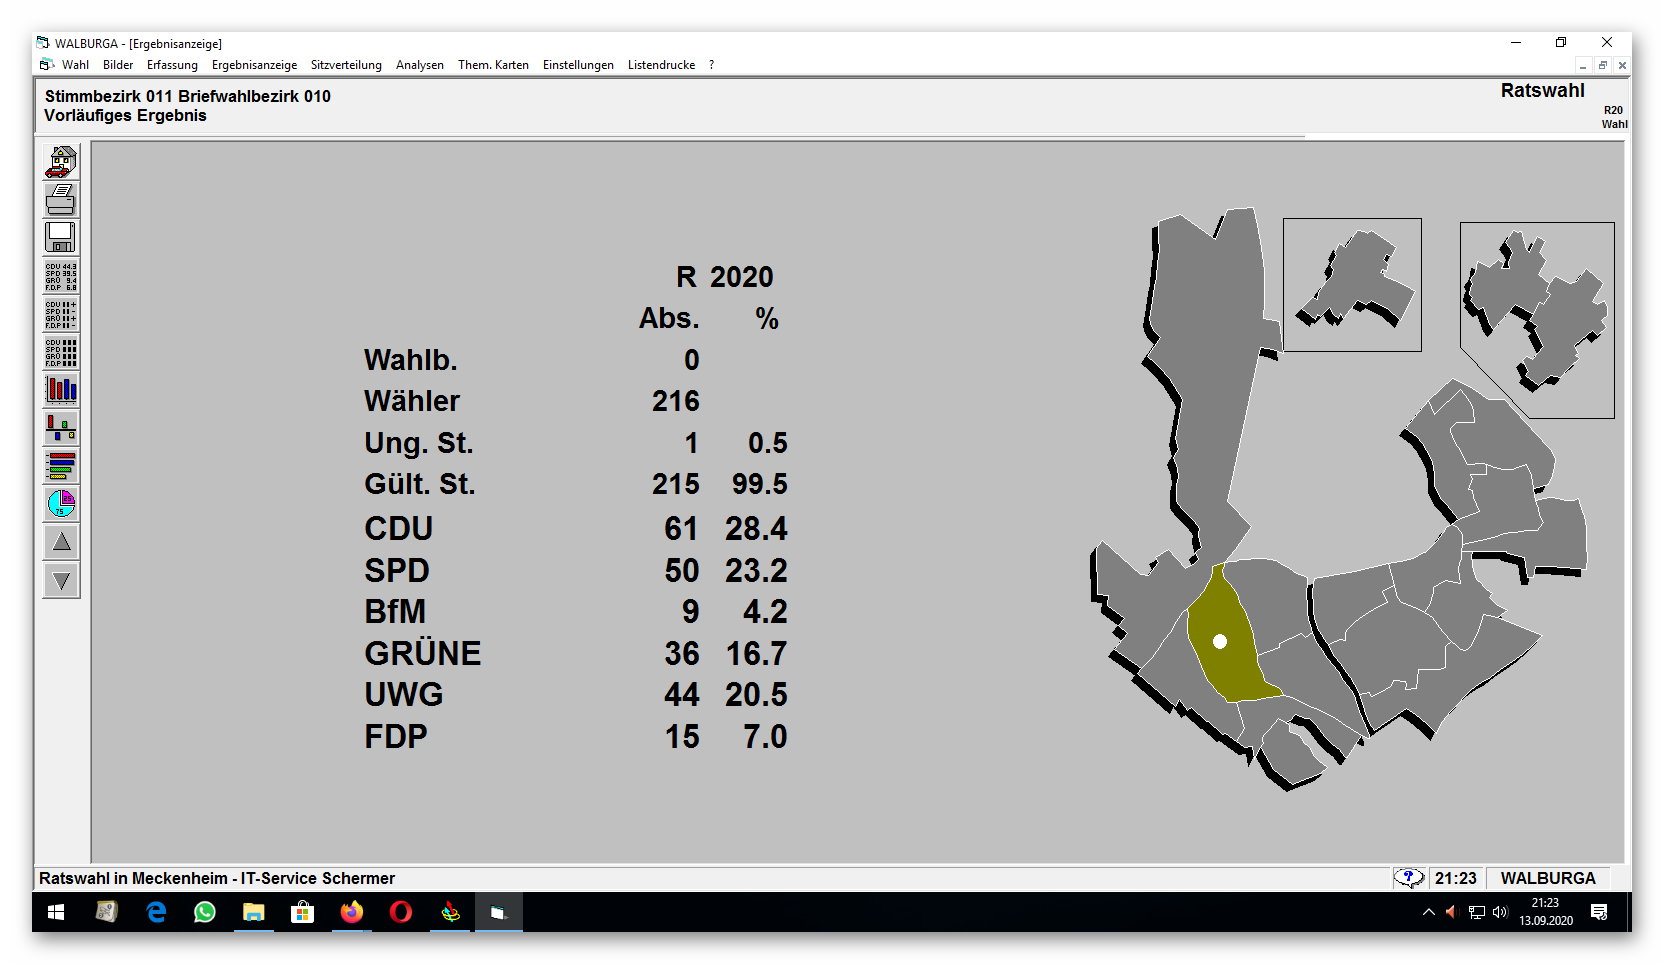Open the vertical bar chart view
Viewport: 1664px width, 964px height.
coord(61,390)
